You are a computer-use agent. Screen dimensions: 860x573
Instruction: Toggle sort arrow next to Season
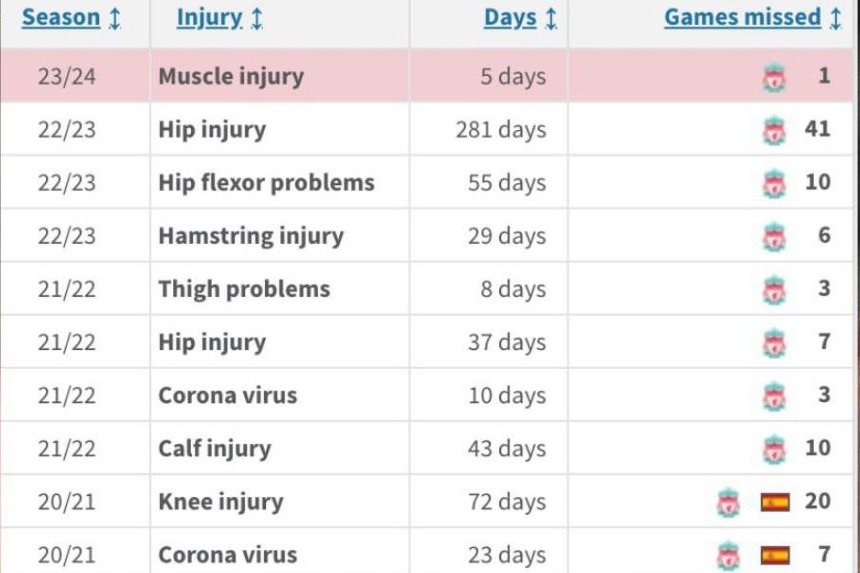[114, 18]
